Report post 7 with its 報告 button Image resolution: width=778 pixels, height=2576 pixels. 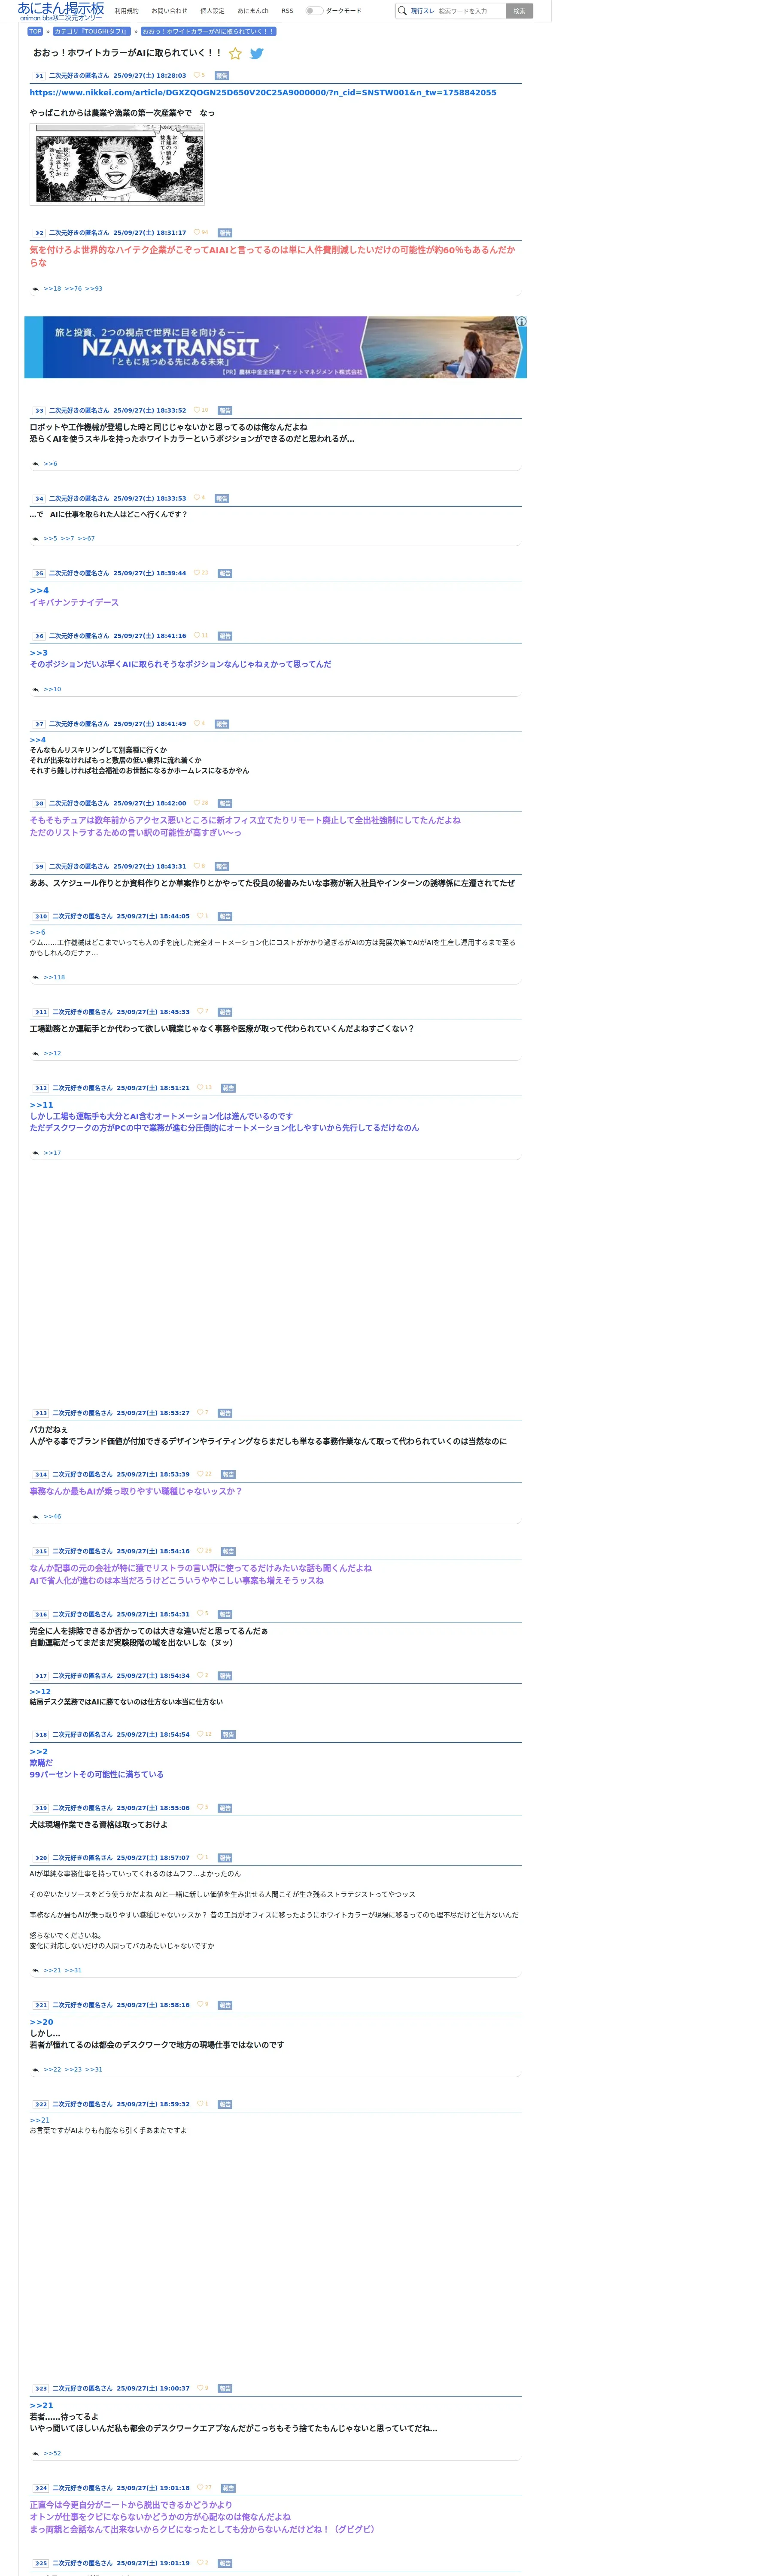(x=222, y=724)
